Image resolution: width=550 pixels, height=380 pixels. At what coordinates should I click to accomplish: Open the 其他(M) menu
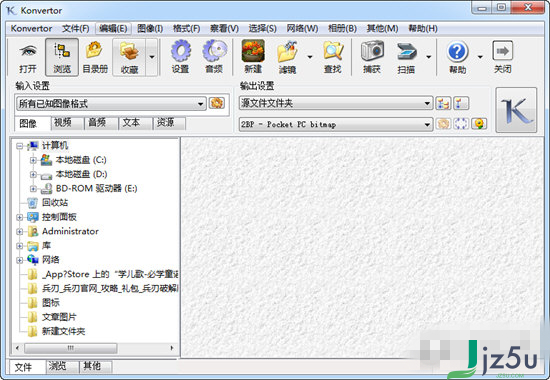pyautogui.click(x=382, y=28)
